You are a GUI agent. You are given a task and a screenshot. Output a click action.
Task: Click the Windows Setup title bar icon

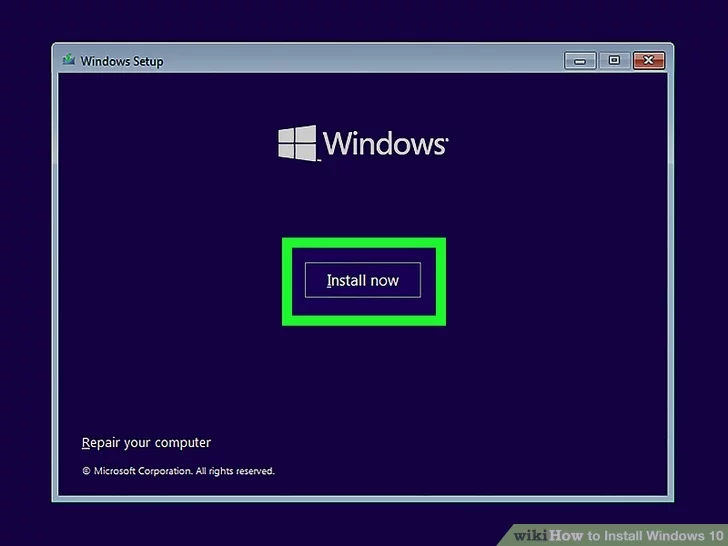pos(69,60)
